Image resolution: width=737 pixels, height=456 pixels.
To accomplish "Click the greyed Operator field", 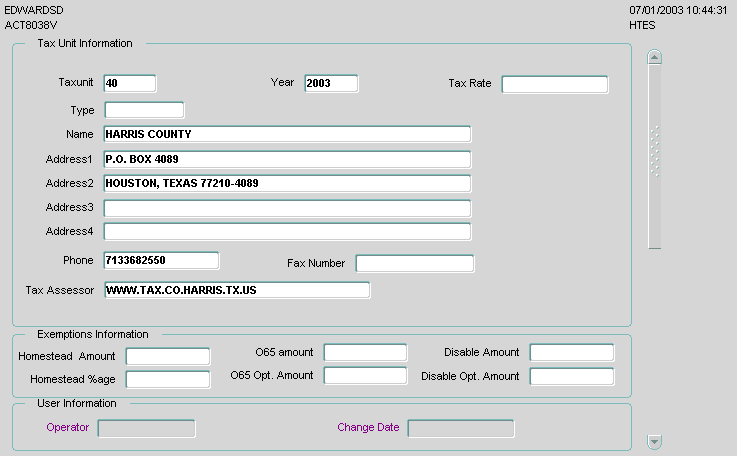I will (x=146, y=428).
